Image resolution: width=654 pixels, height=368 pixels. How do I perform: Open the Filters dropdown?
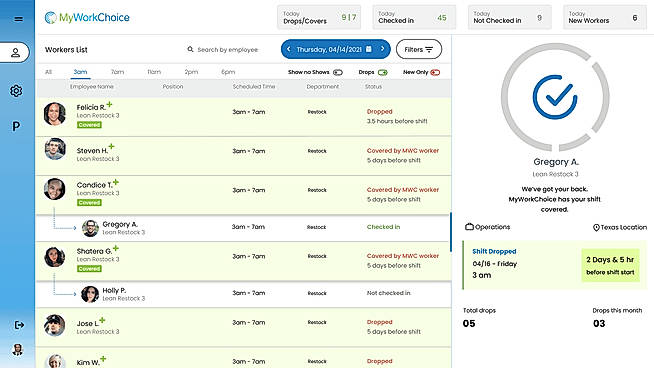pos(419,49)
